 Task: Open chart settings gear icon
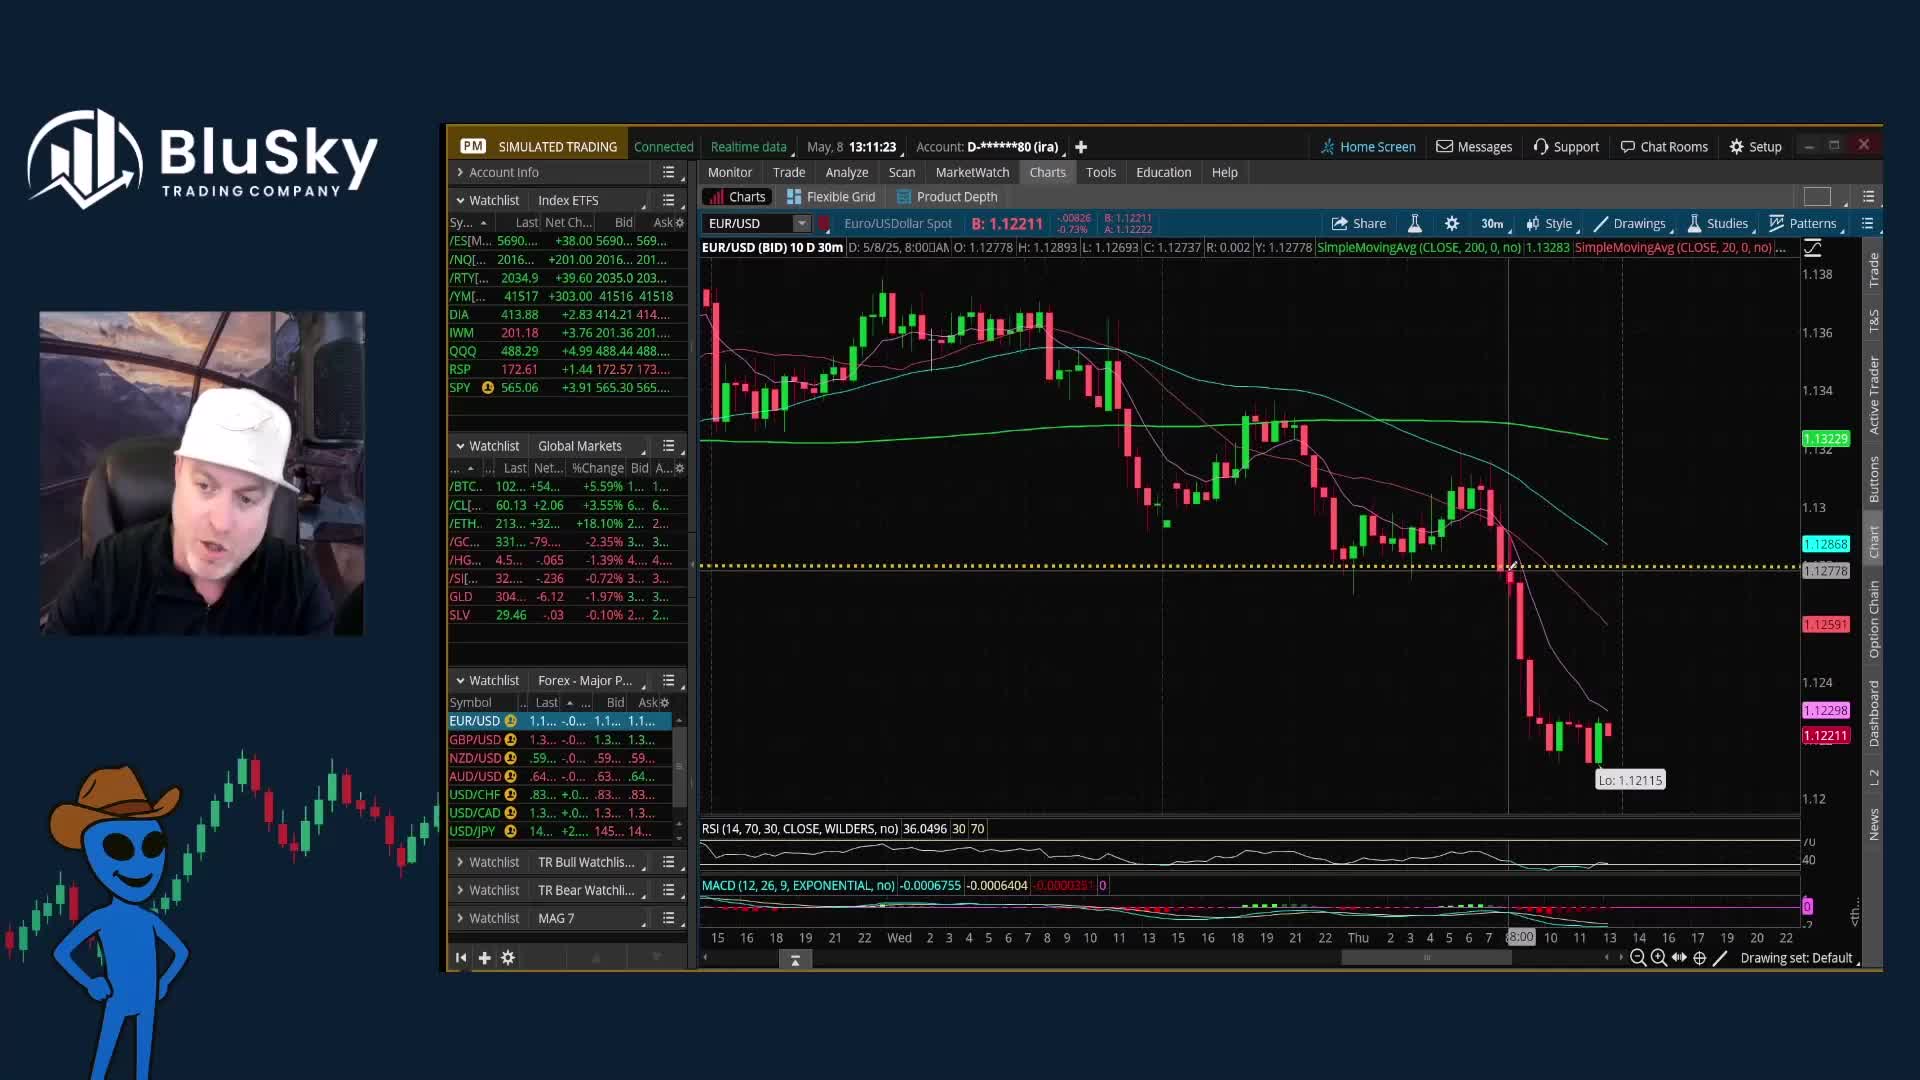point(1452,223)
